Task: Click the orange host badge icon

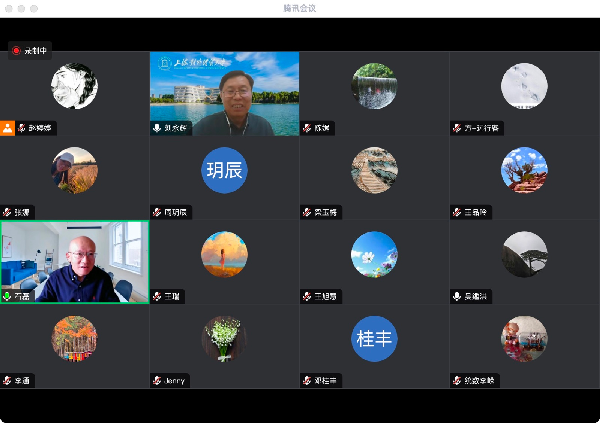Action: coord(8,128)
